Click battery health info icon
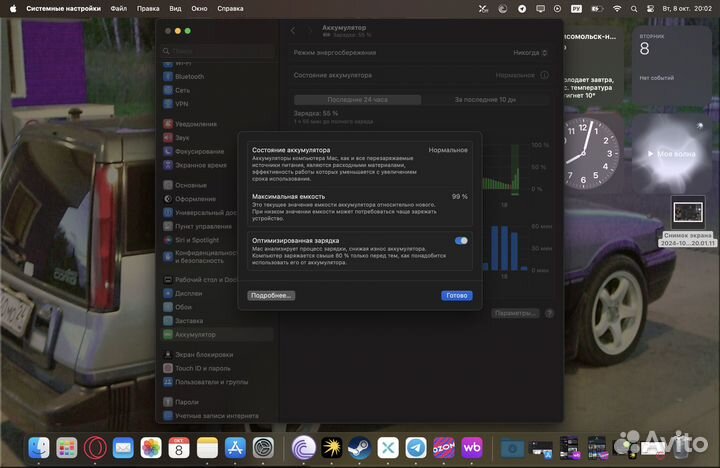The height and width of the screenshot is (468, 720). pos(545,75)
